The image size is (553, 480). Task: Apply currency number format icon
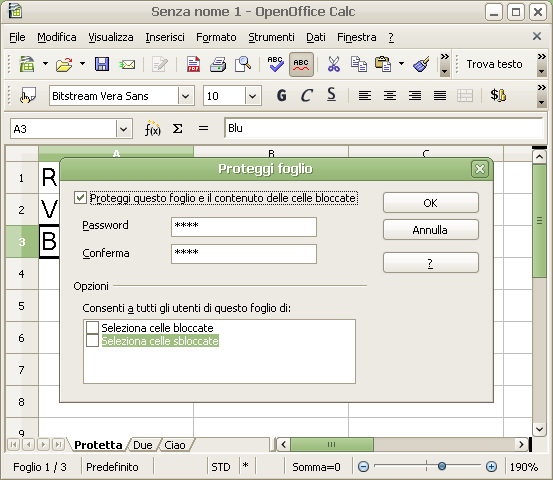[498, 96]
